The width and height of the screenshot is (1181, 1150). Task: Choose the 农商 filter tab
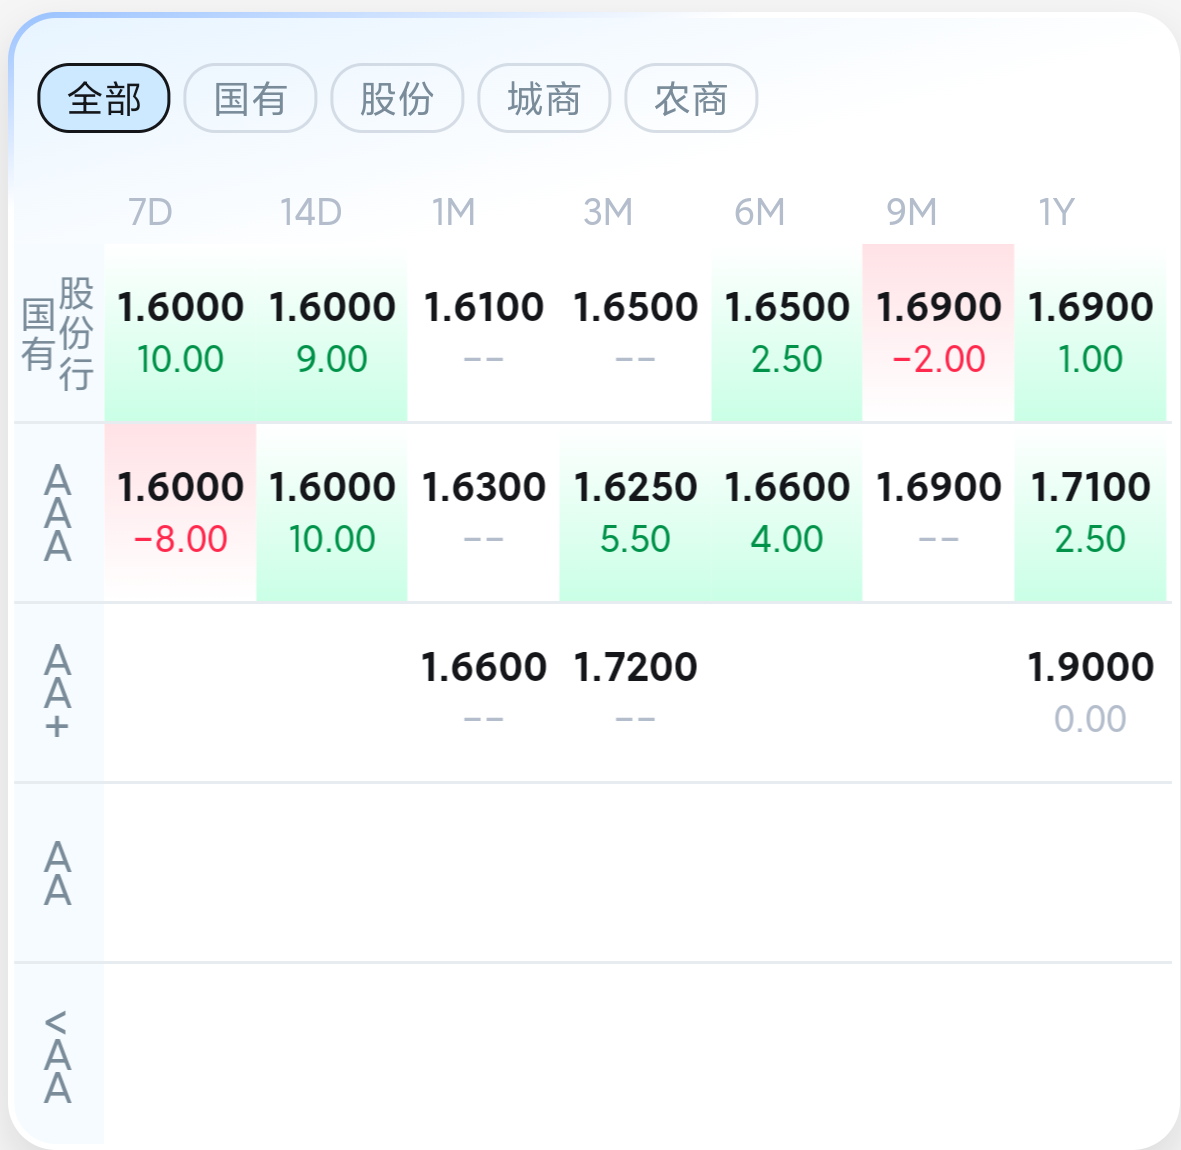691,98
